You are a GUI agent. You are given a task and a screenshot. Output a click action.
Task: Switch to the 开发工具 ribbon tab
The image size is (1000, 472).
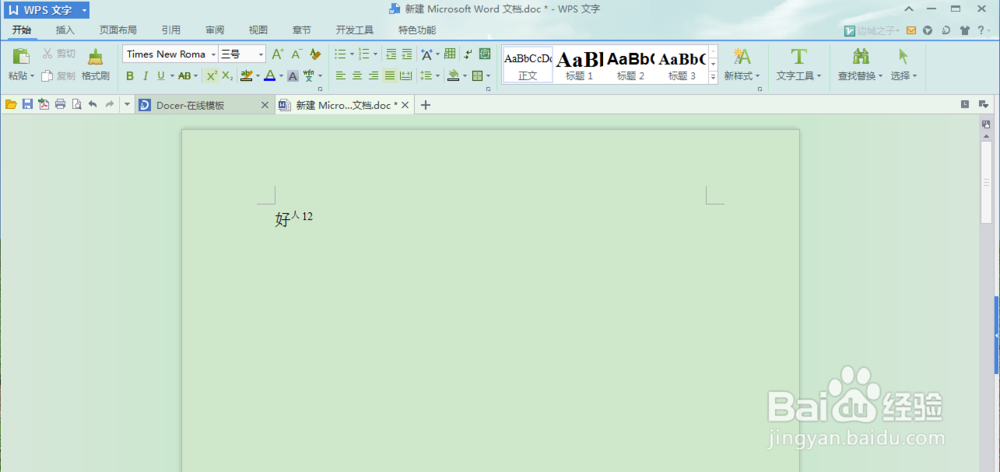(x=355, y=30)
